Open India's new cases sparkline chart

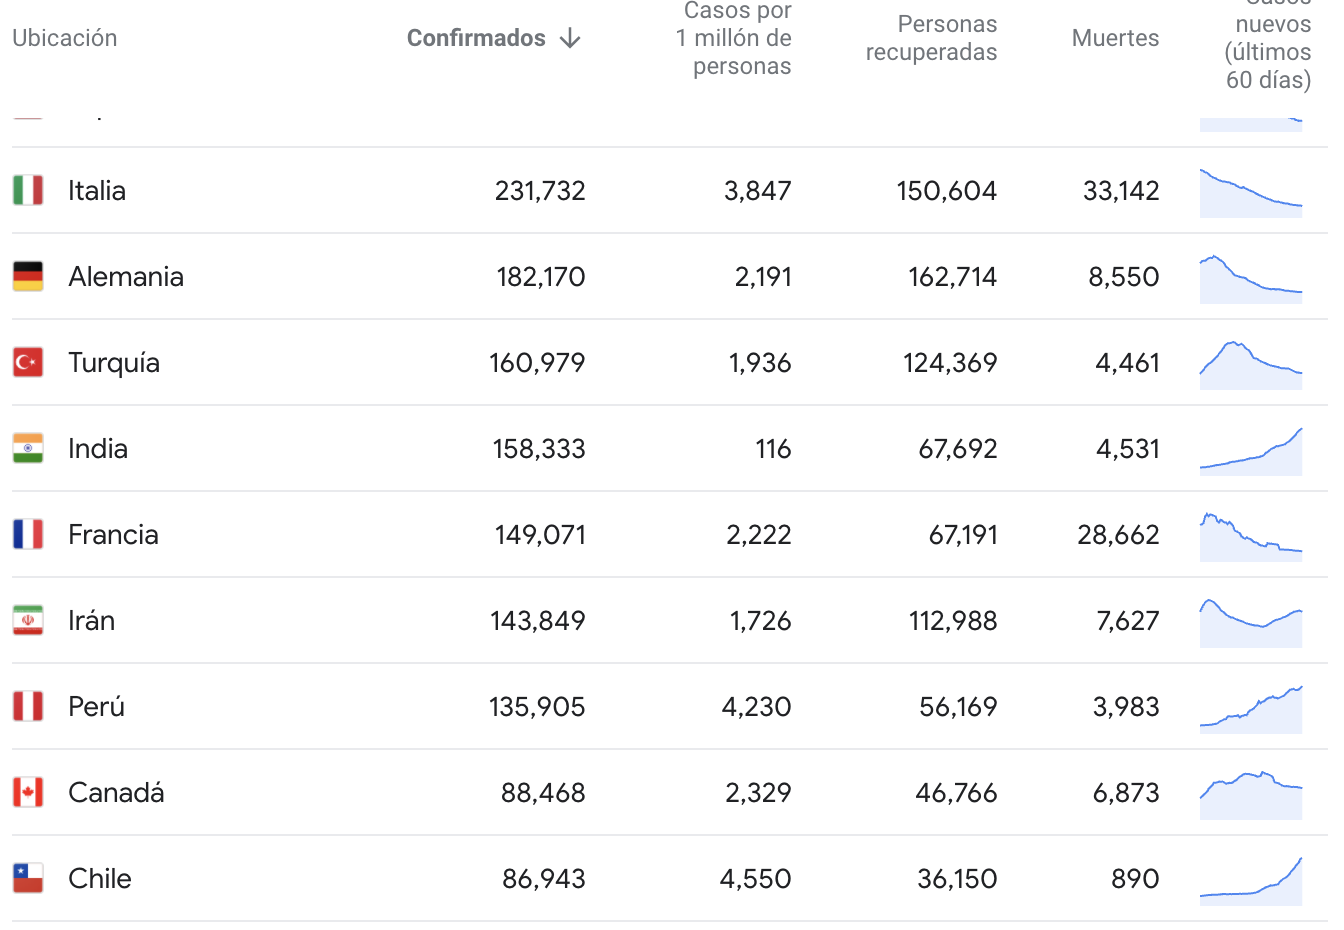1251,450
